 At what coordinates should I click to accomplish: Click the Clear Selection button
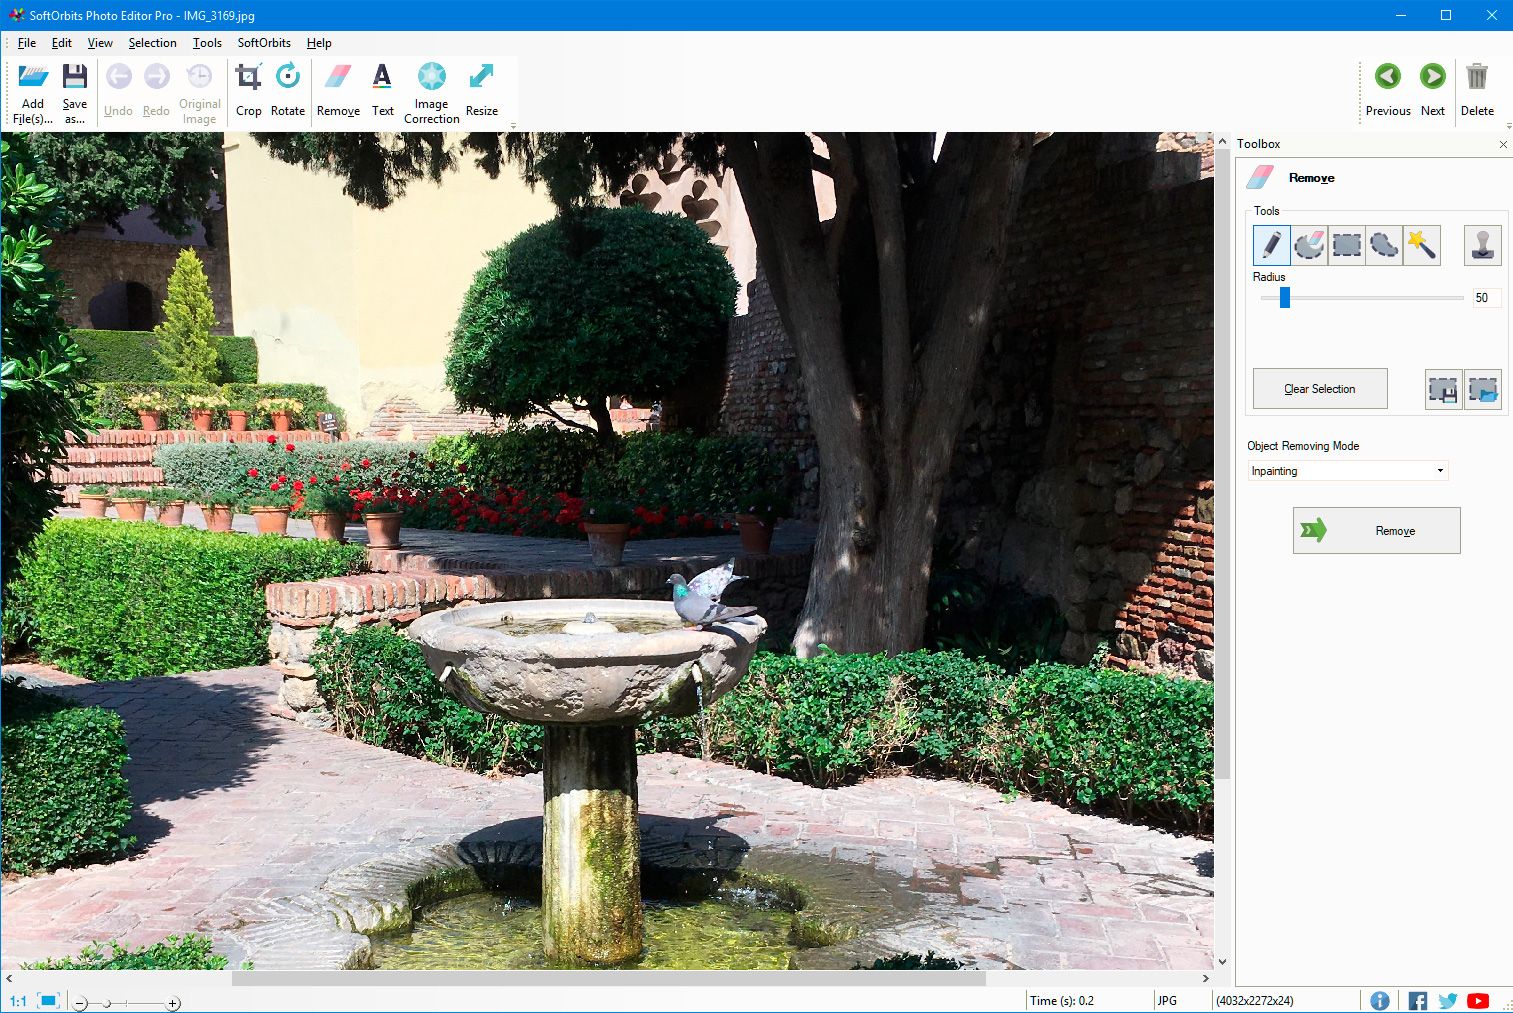(1320, 389)
